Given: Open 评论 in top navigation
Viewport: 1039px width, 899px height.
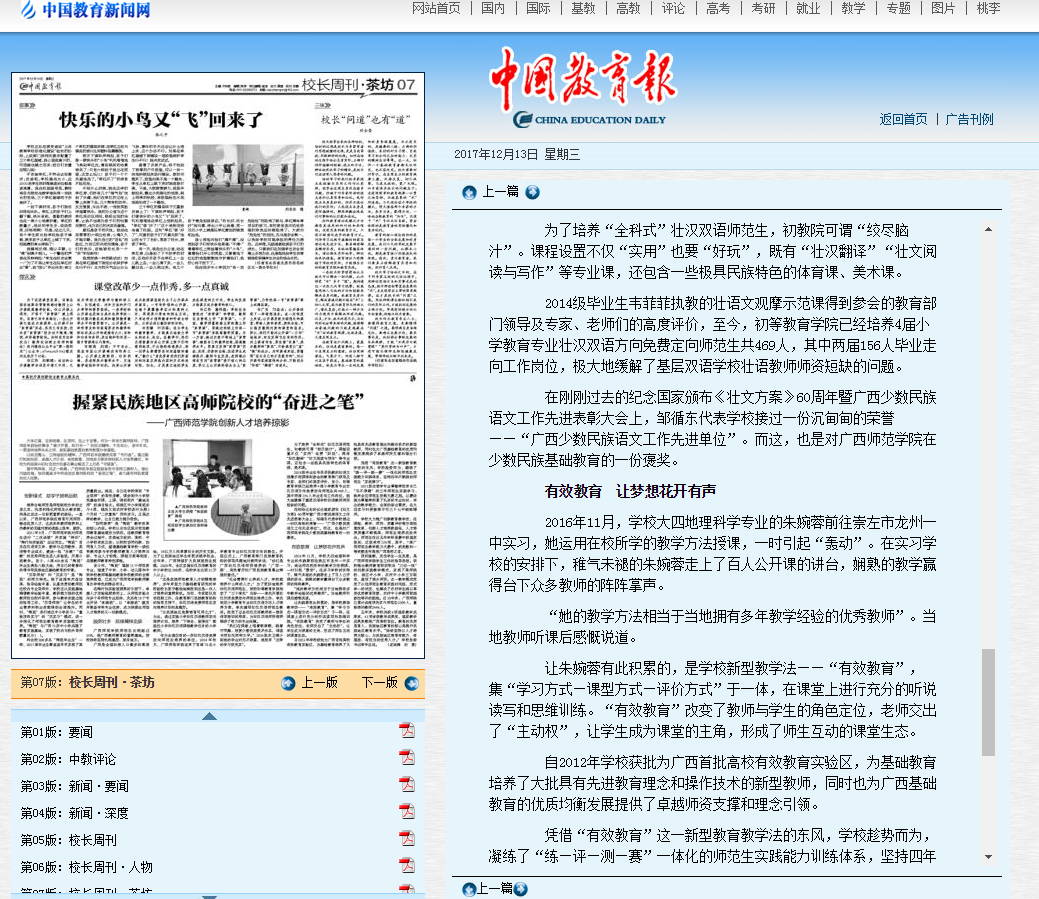Looking at the screenshot, I should click(x=673, y=9).
